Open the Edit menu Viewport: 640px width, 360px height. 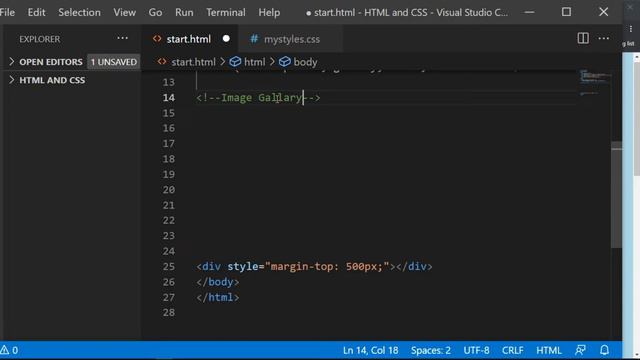coord(36,12)
